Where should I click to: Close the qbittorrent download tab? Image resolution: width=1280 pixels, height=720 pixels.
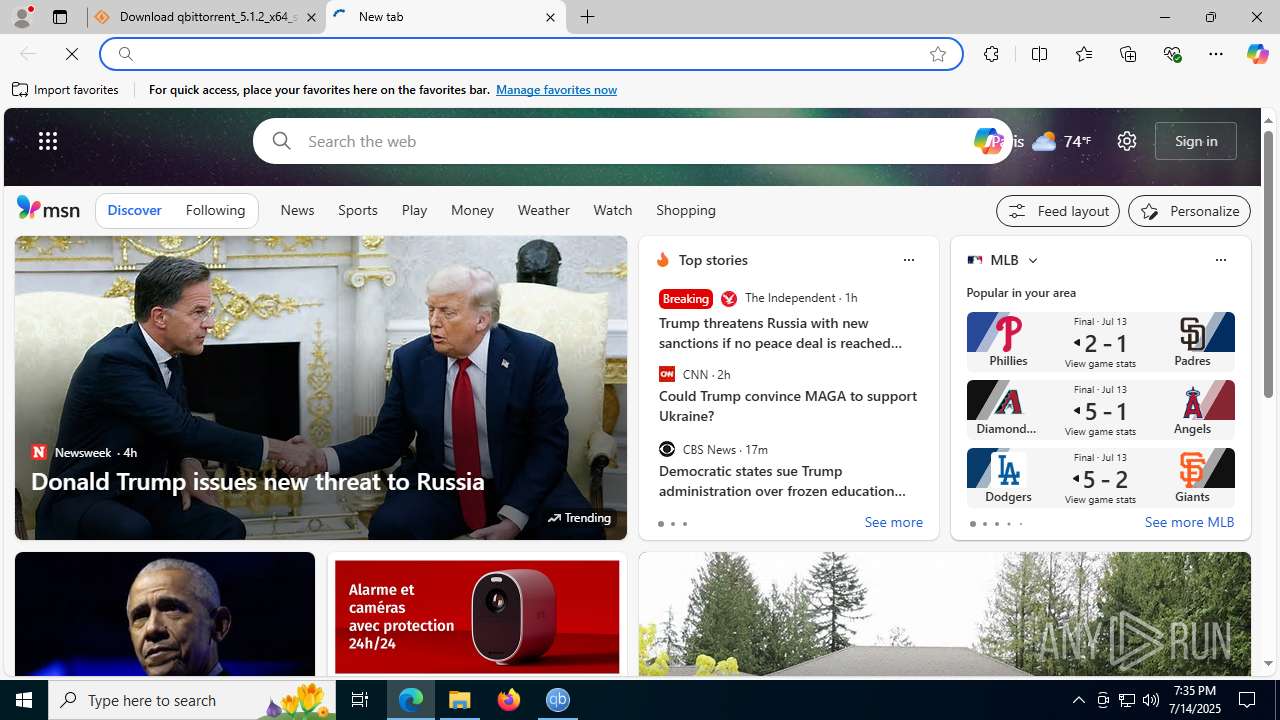coord(311,17)
